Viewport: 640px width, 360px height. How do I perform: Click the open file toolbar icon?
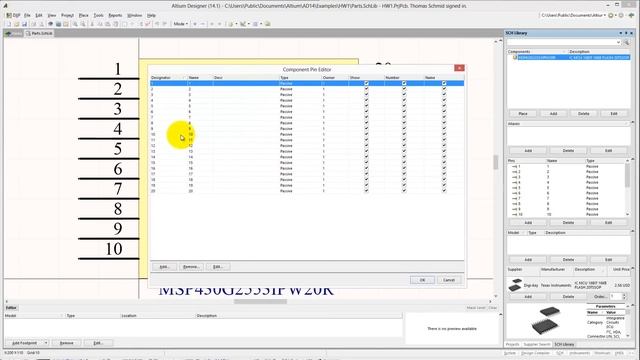click(17, 24)
